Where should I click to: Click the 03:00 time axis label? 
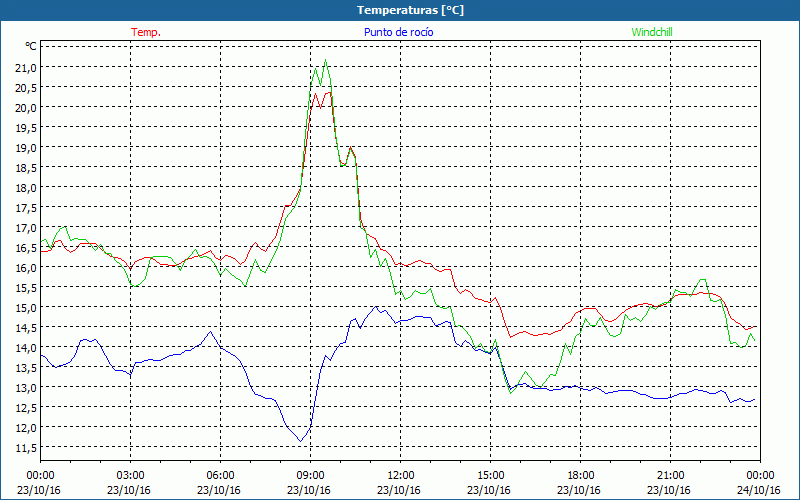click(x=130, y=476)
